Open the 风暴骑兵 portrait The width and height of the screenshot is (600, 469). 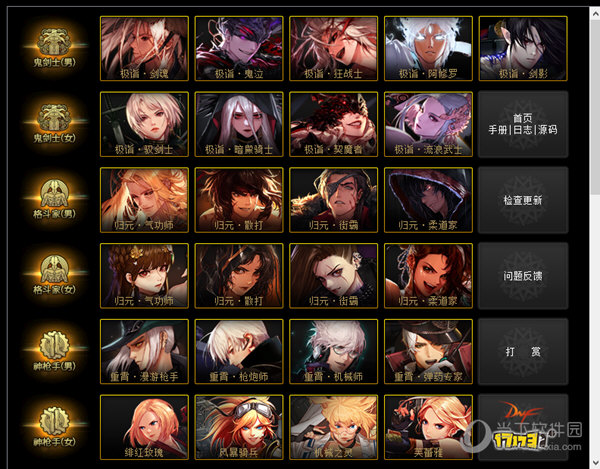239,427
